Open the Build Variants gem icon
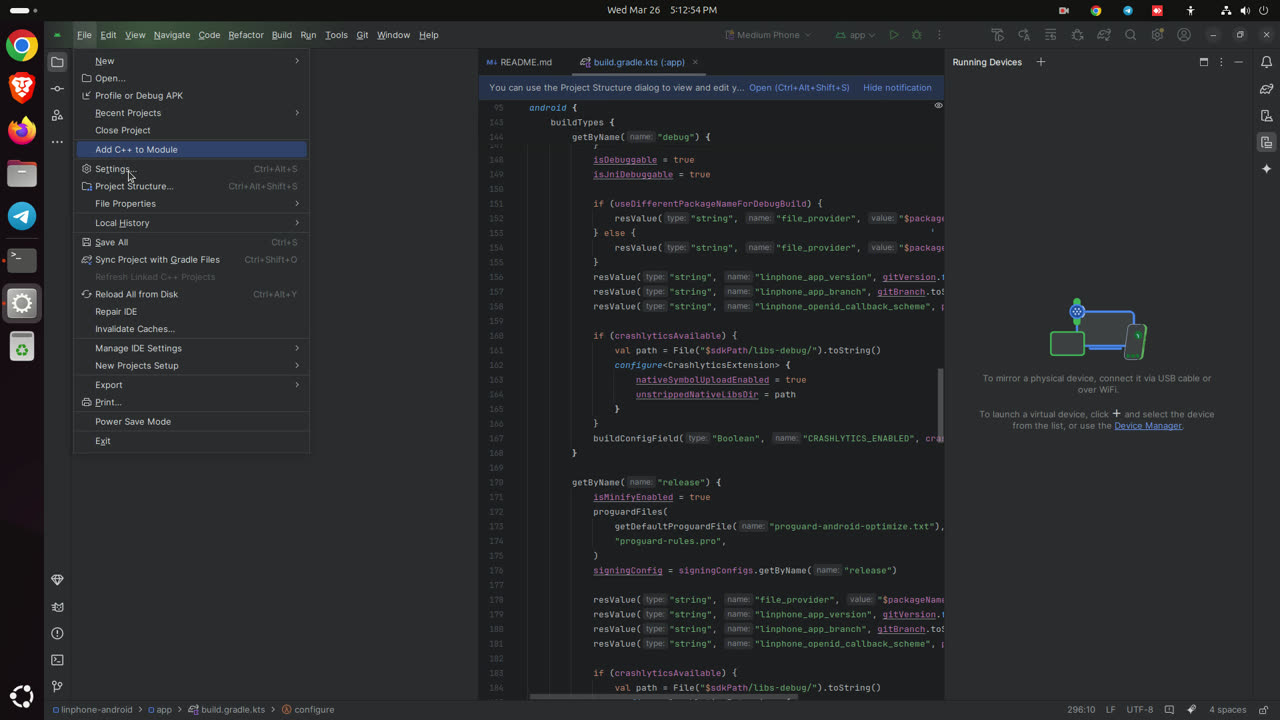The height and width of the screenshot is (720, 1280). coord(57,580)
